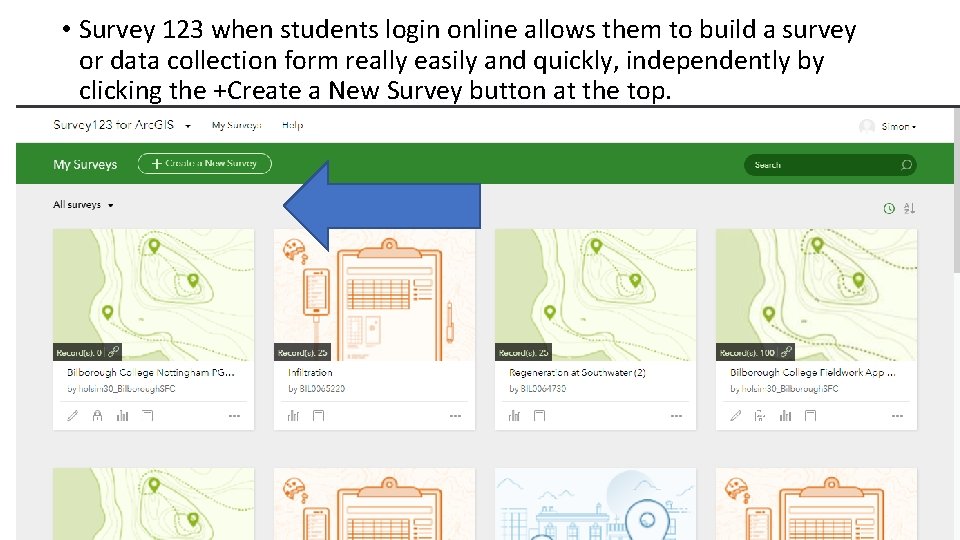Click the Create a New Survey button
960x540 pixels.
click(204, 163)
